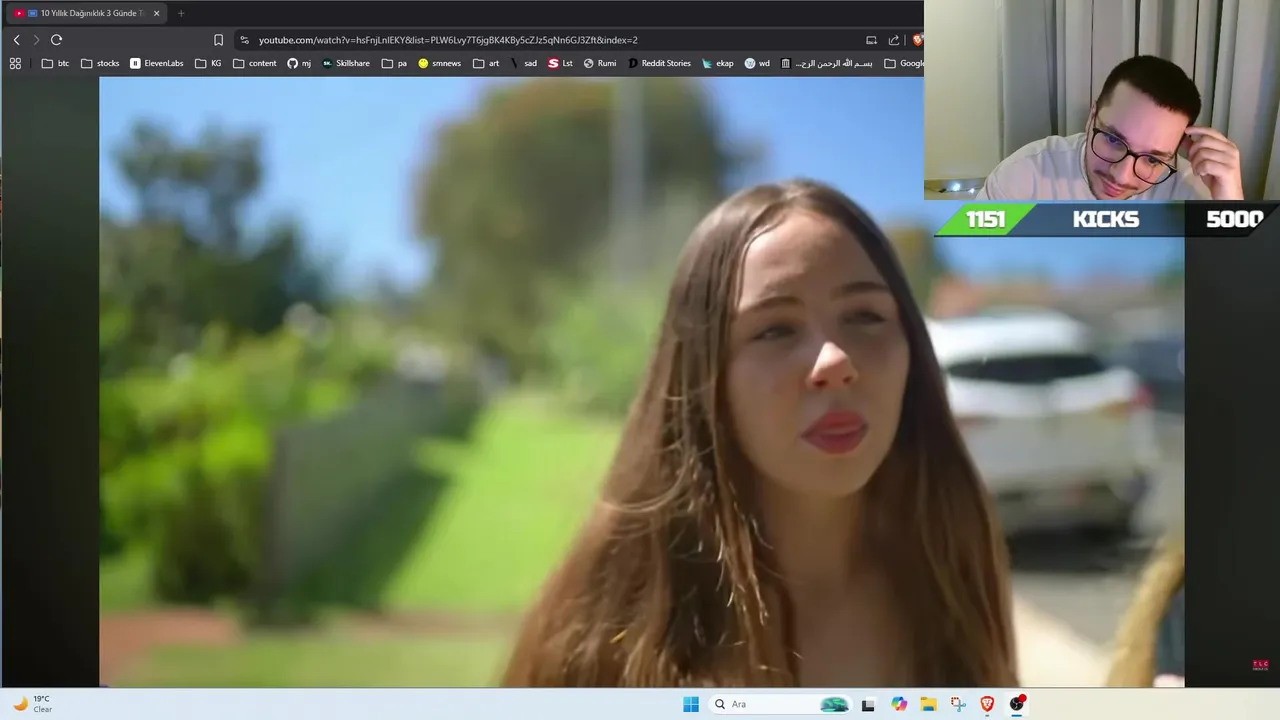Viewport: 1280px width, 720px height.
Task: Launch Copilot from the taskbar
Action: pyautogui.click(x=899, y=704)
